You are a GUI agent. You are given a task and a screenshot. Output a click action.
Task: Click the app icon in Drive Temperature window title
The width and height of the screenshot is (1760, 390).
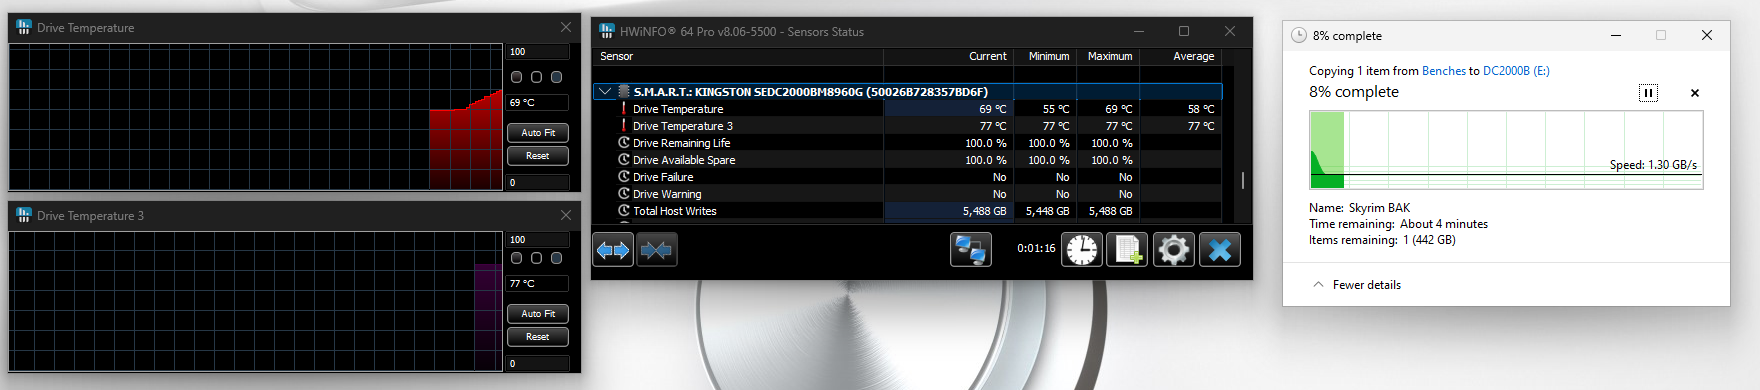pos(24,27)
